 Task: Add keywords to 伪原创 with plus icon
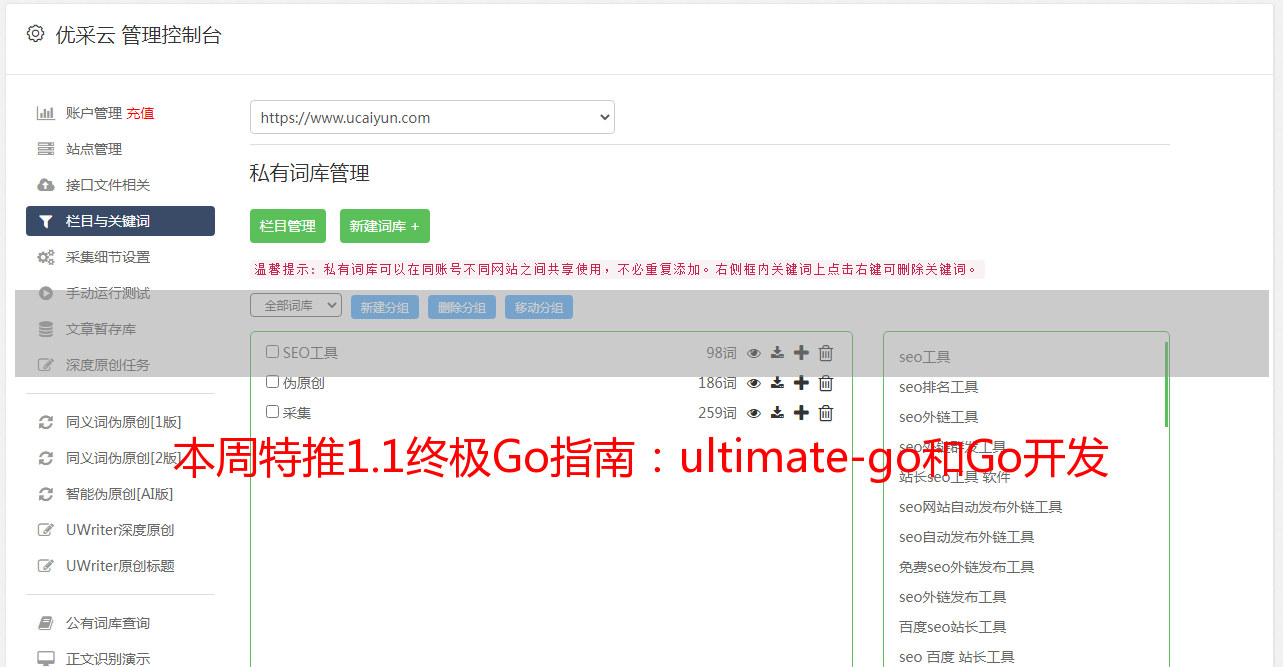(801, 383)
